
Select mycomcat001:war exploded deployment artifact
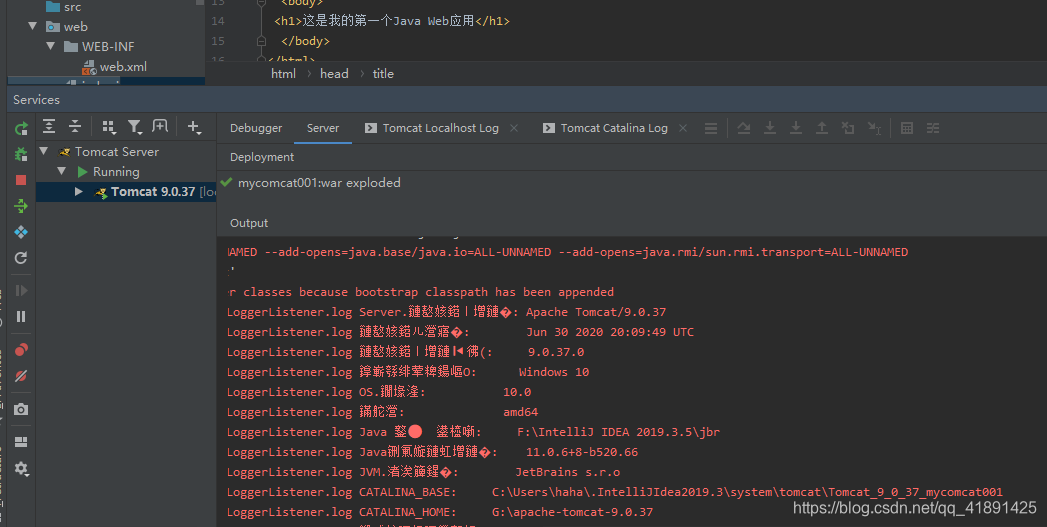click(x=318, y=183)
